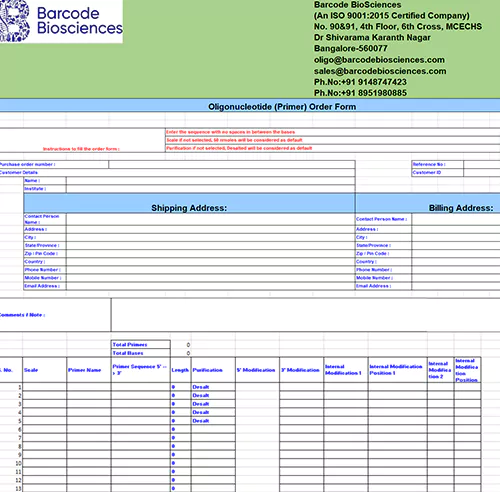
Task: Click the billing City label
Action: pyautogui.click(x=362, y=237)
